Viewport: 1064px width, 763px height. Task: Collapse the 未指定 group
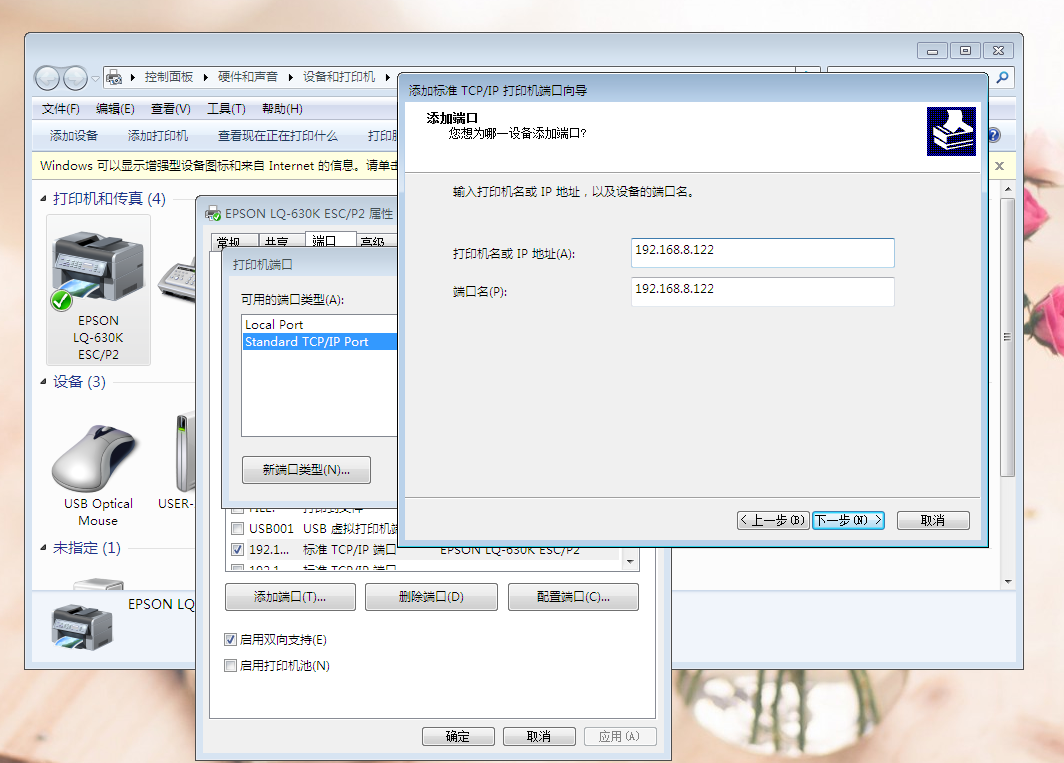[x=44, y=548]
